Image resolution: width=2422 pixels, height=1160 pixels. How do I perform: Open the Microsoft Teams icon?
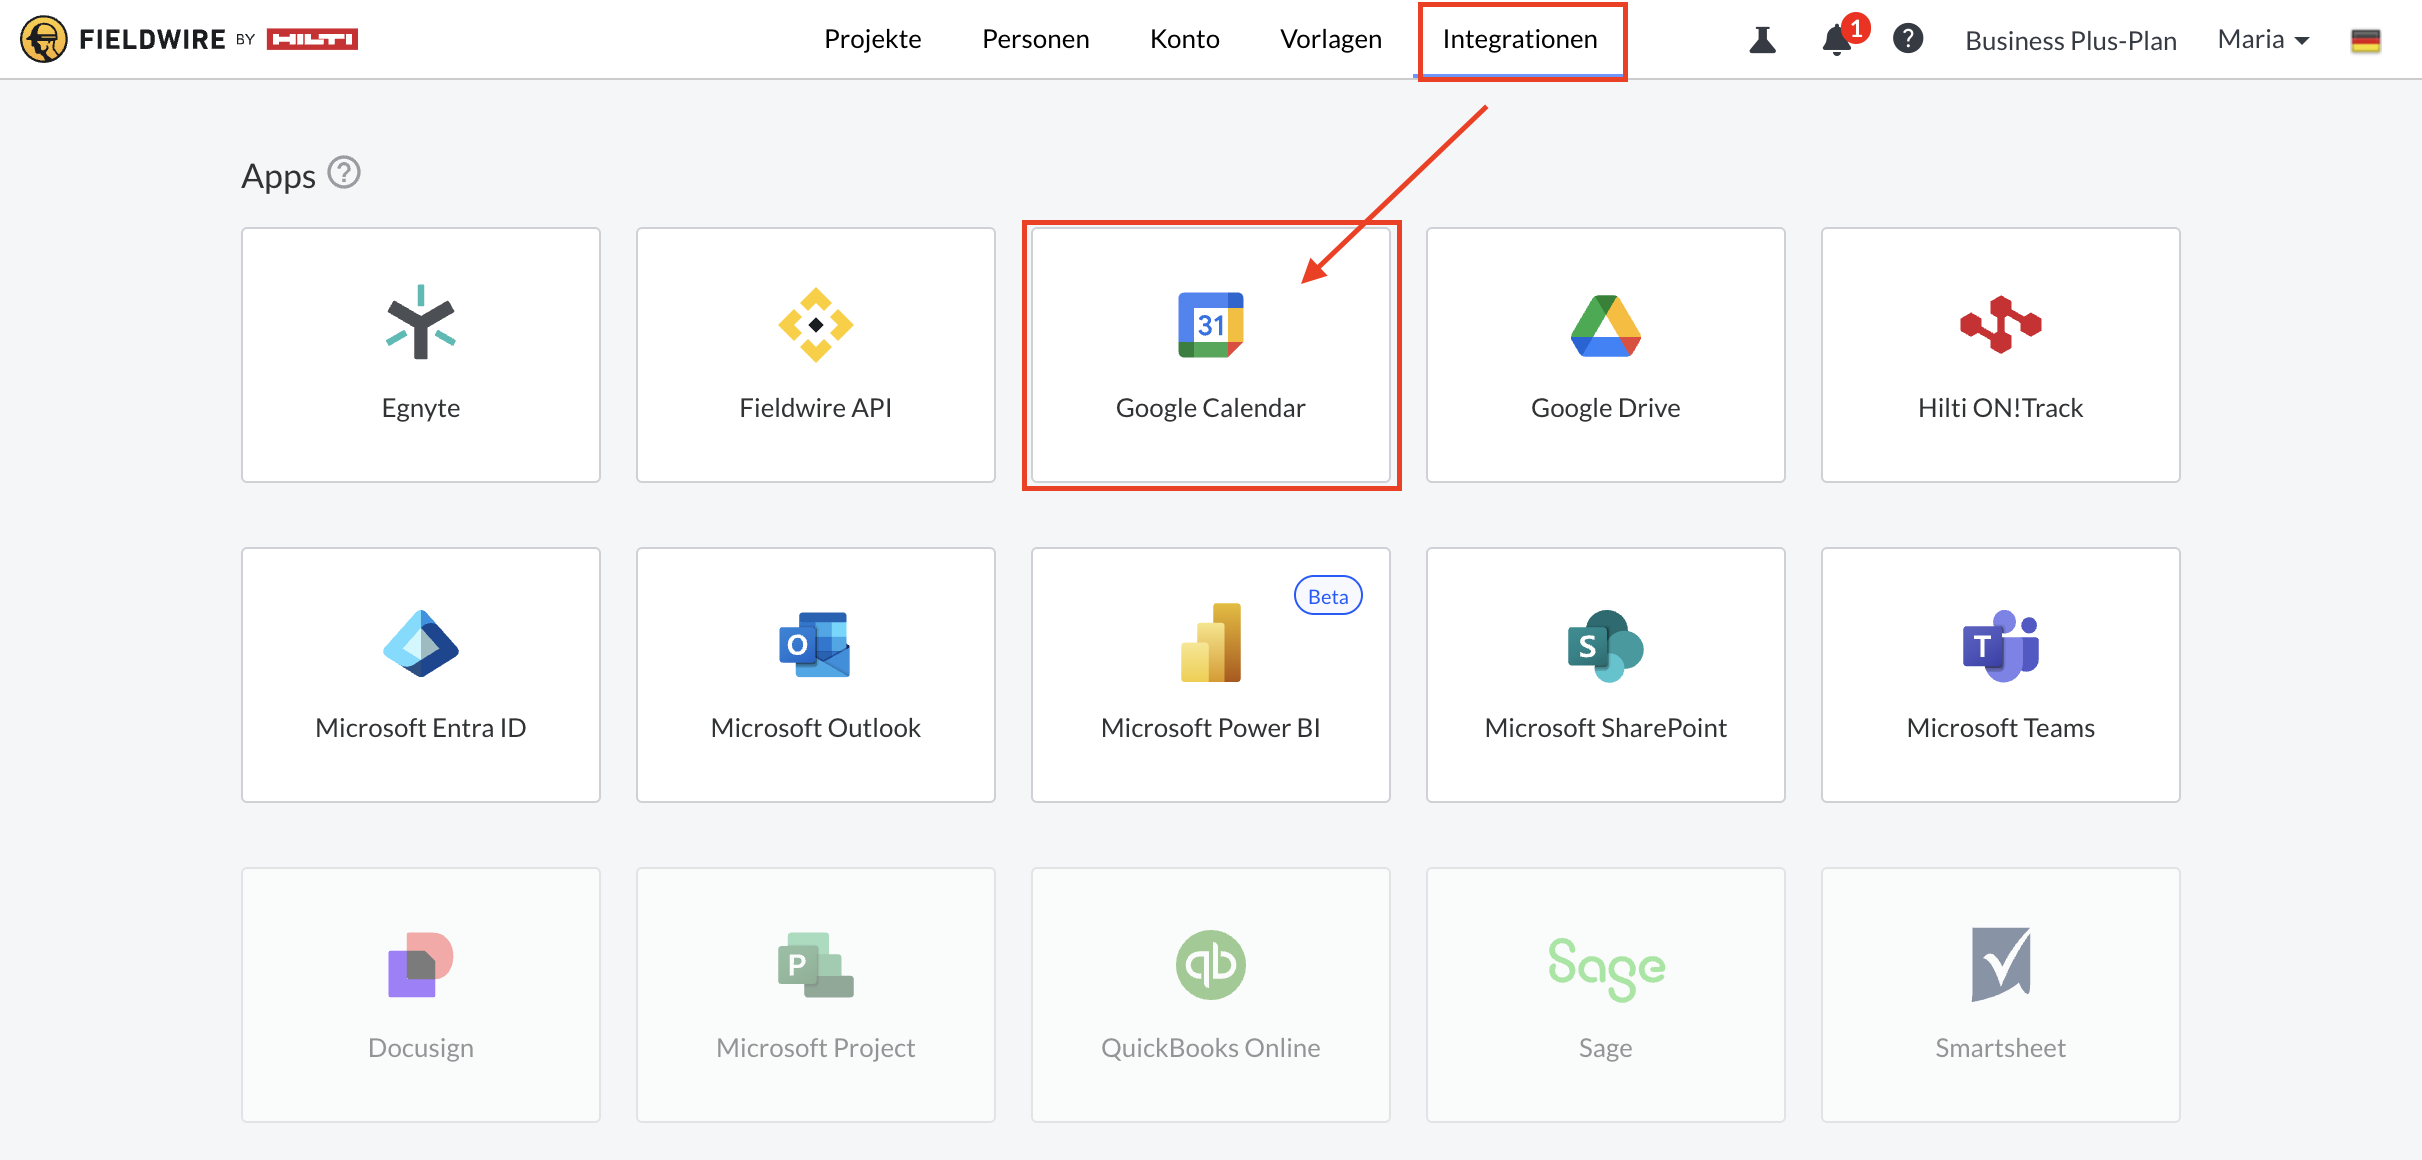2001,646
